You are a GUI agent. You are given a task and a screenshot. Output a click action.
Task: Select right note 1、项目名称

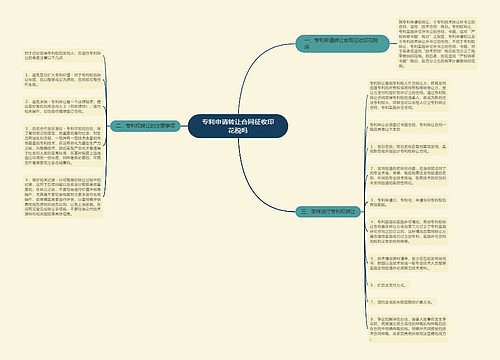pyautogui.click(x=408, y=149)
